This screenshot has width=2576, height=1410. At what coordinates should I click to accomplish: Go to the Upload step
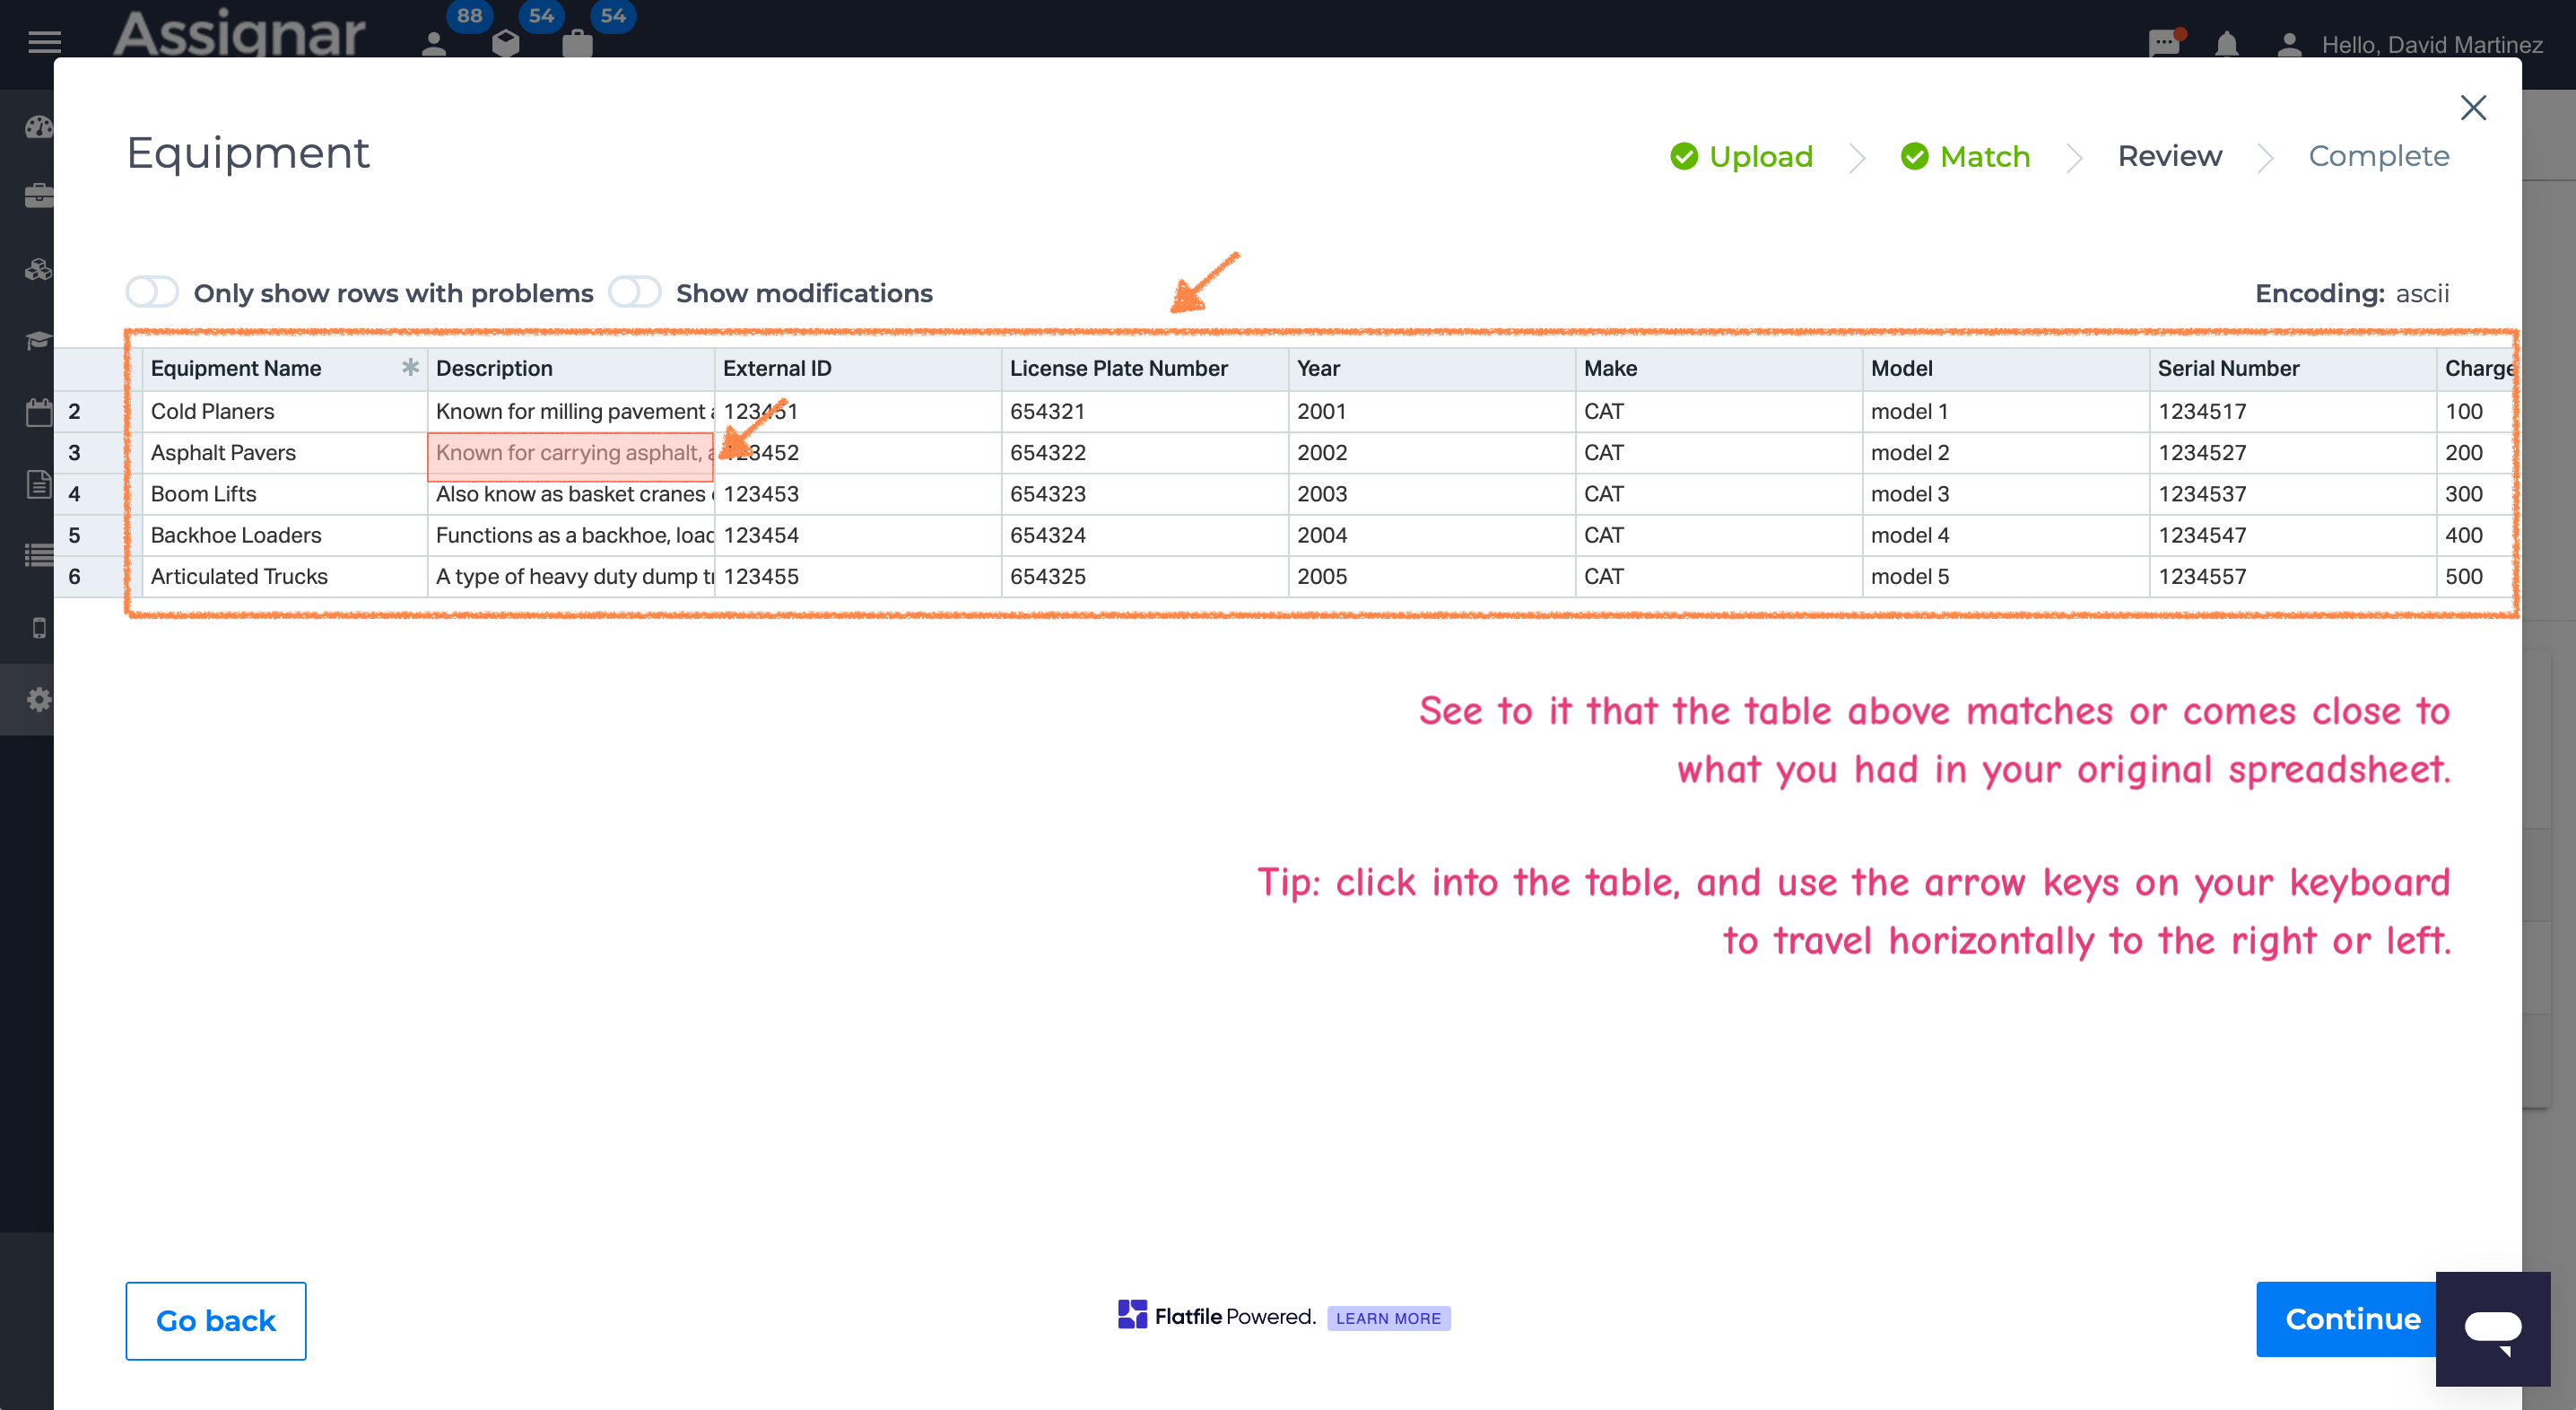pyautogui.click(x=1741, y=156)
